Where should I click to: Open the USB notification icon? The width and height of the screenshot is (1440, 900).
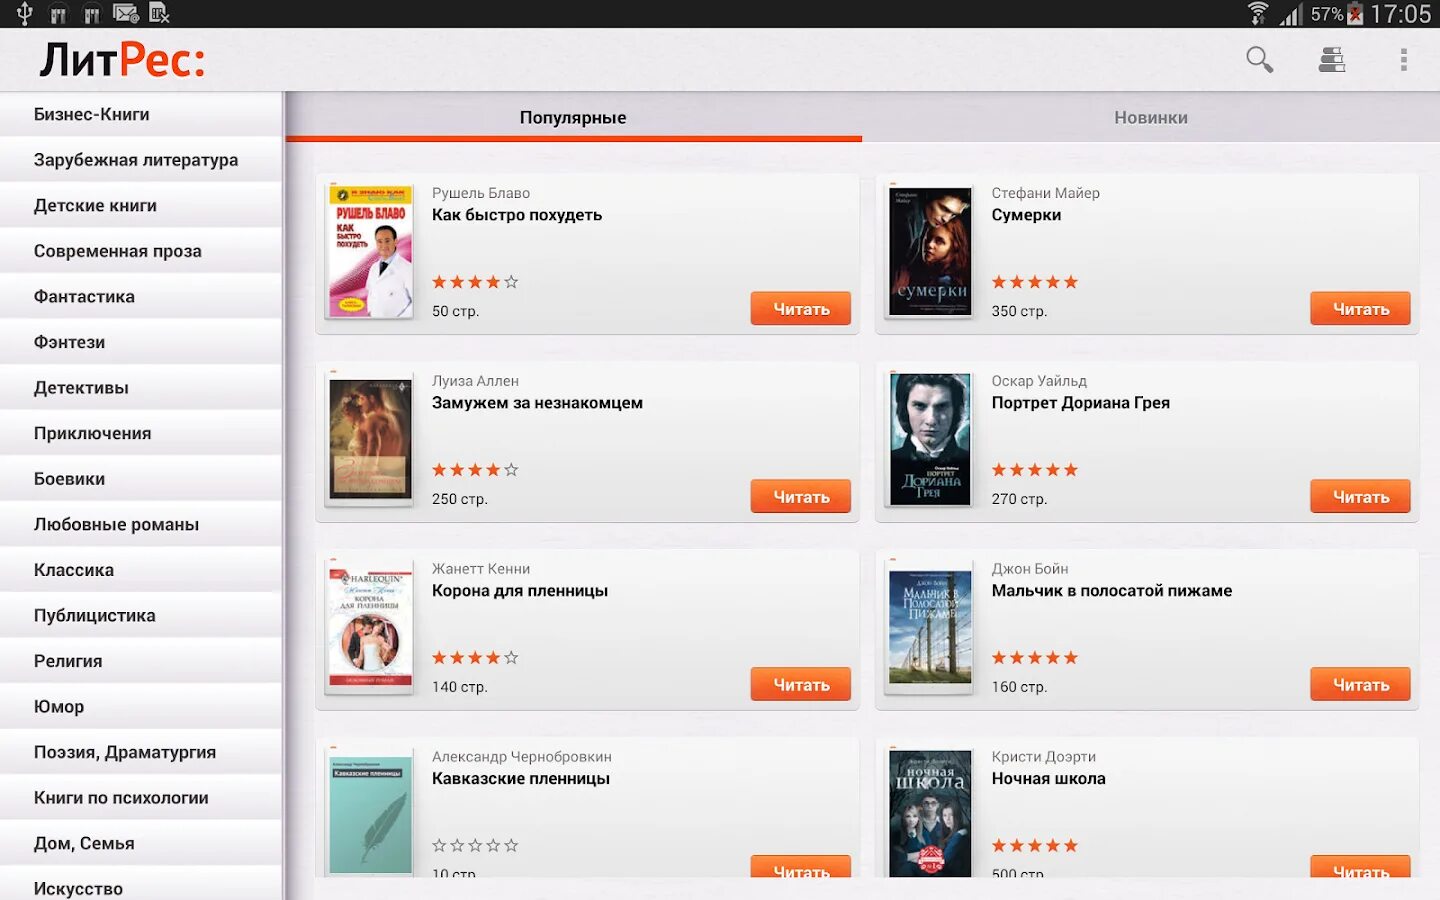[24, 14]
